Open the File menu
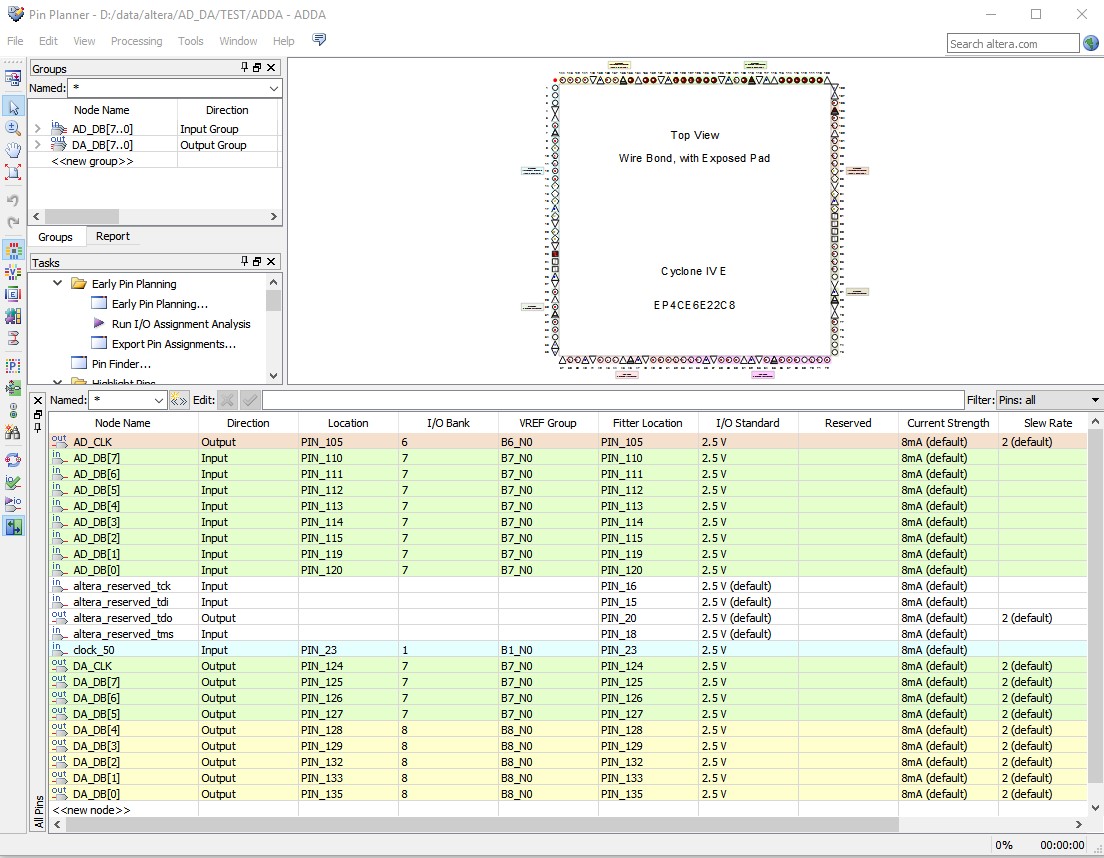The image size is (1104, 858). (15, 41)
